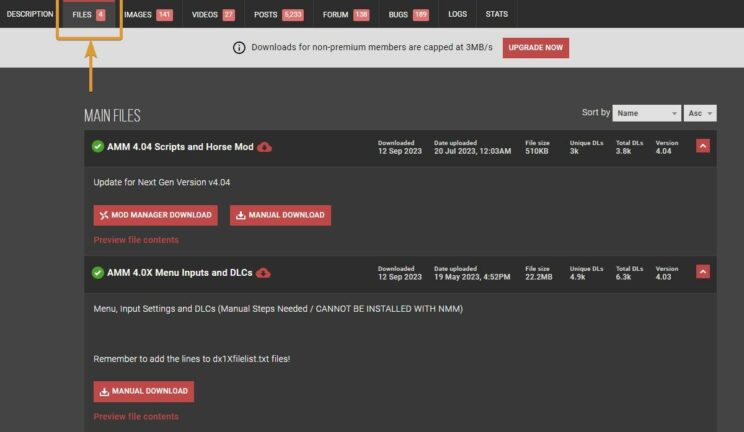Screen dimensions: 744x432
Task: View the Logs tab
Action: click(x=457, y=14)
